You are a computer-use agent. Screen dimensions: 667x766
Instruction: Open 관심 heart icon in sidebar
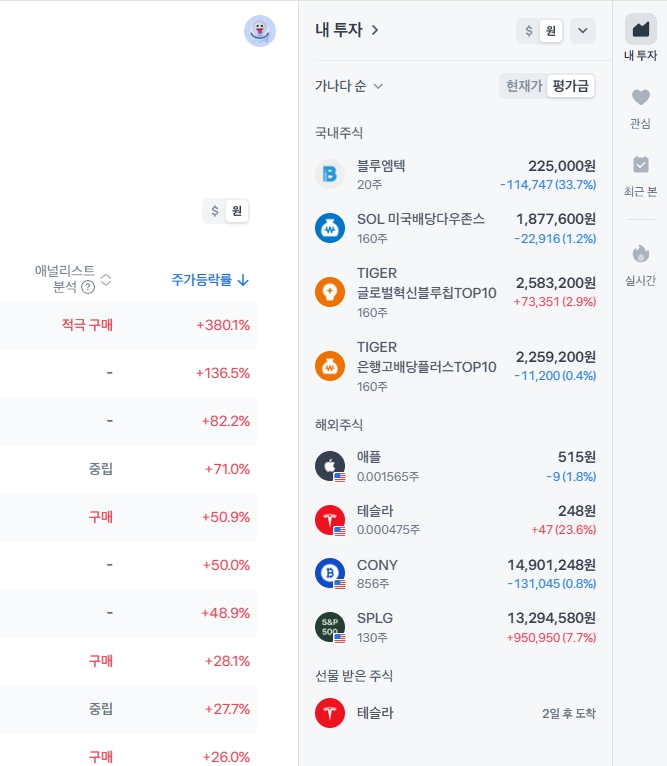click(x=641, y=97)
